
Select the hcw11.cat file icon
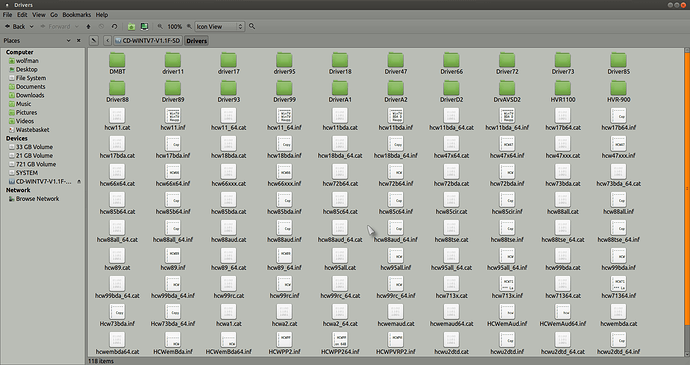click(117, 116)
